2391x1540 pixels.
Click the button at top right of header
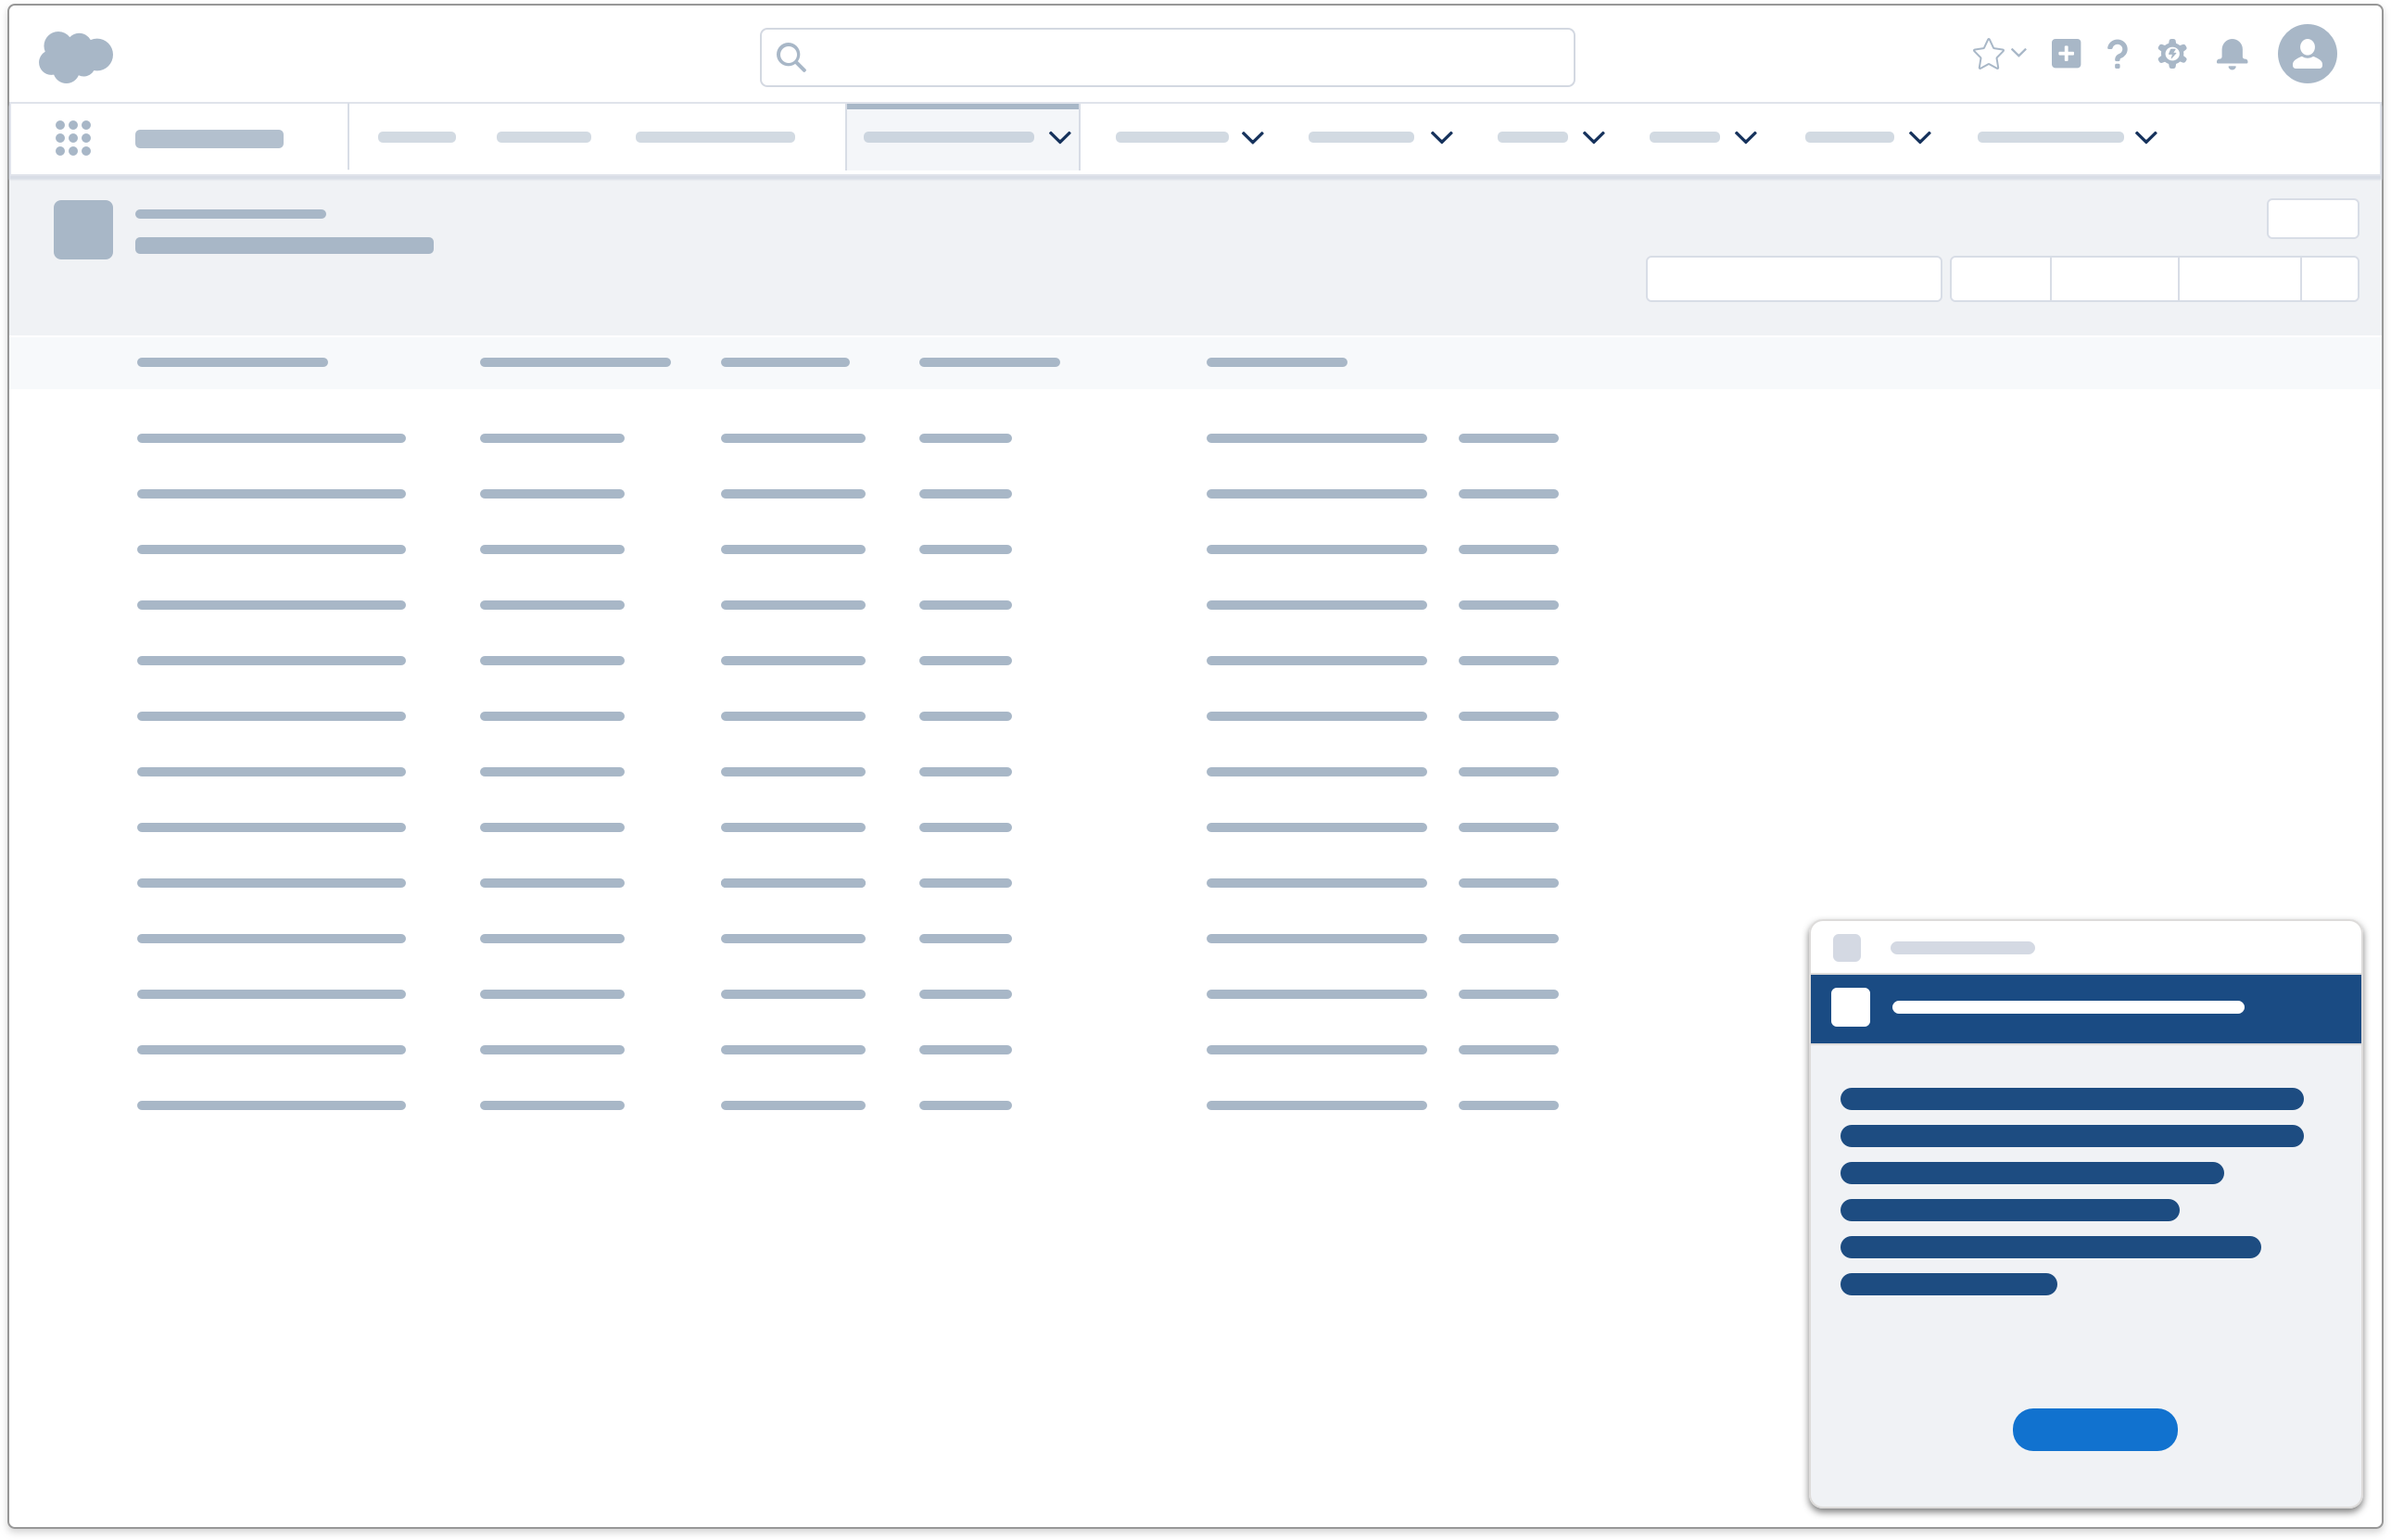(x=2313, y=218)
